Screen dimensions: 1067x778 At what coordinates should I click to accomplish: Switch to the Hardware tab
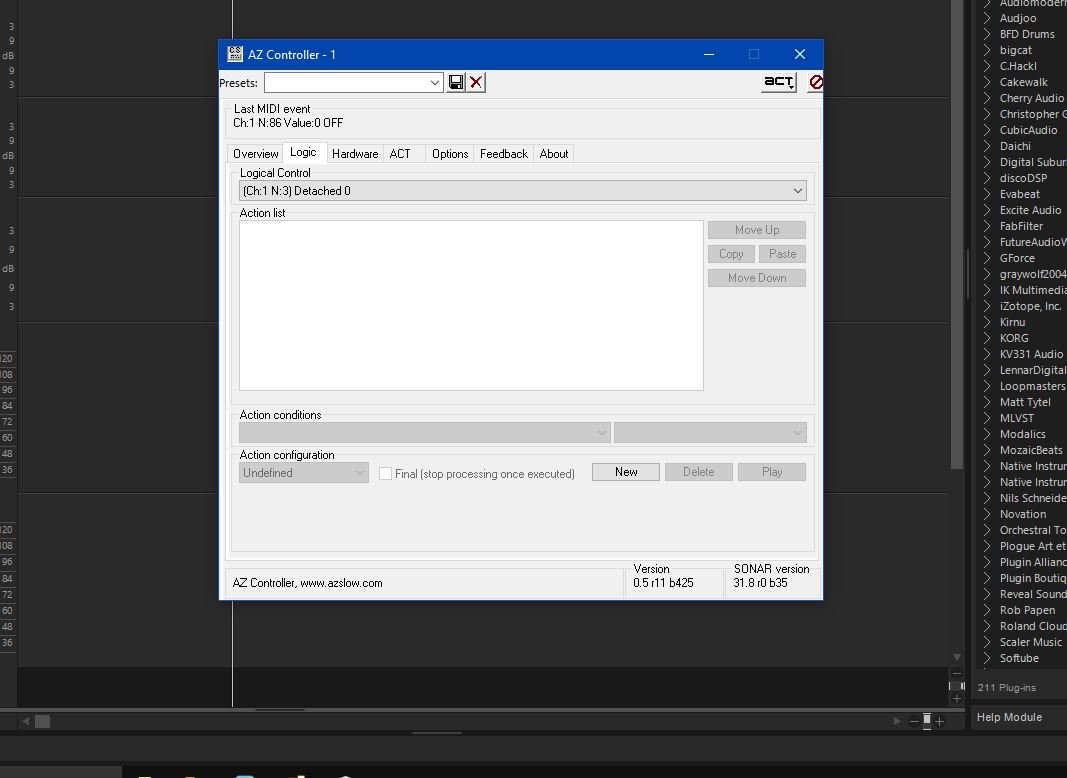pyautogui.click(x=355, y=154)
